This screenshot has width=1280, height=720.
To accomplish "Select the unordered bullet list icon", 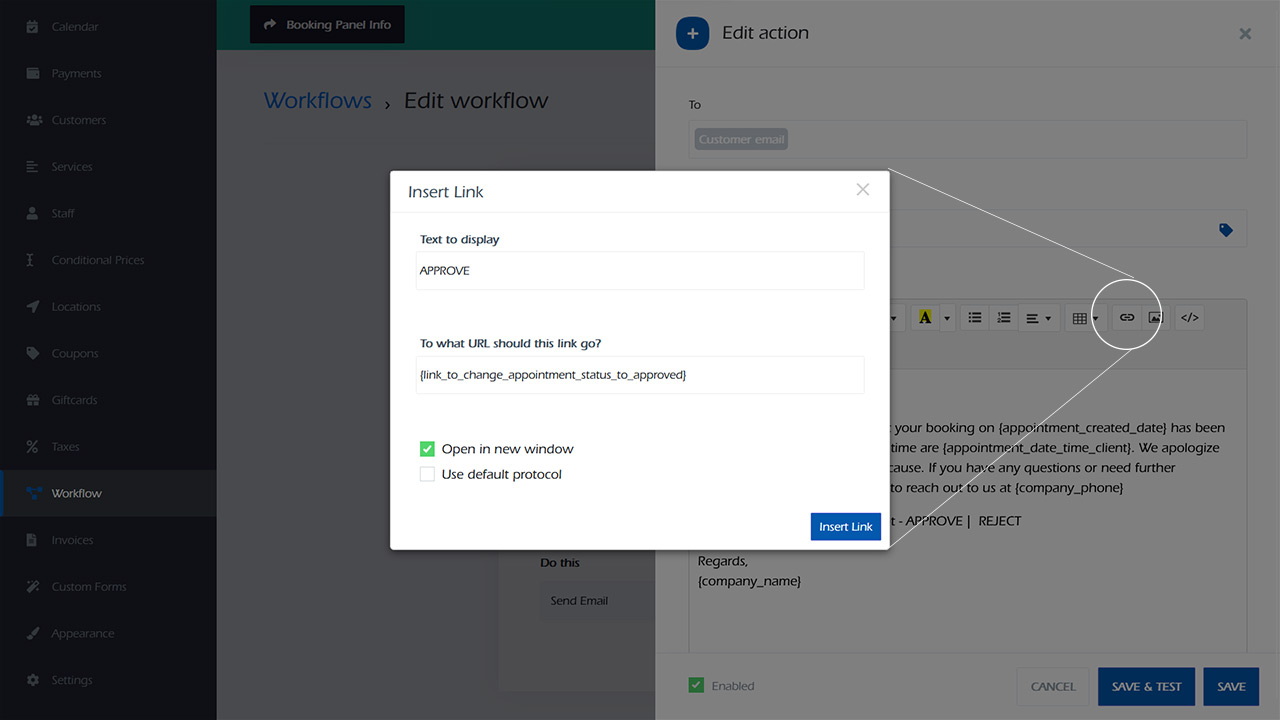I will tap(974, 318).
